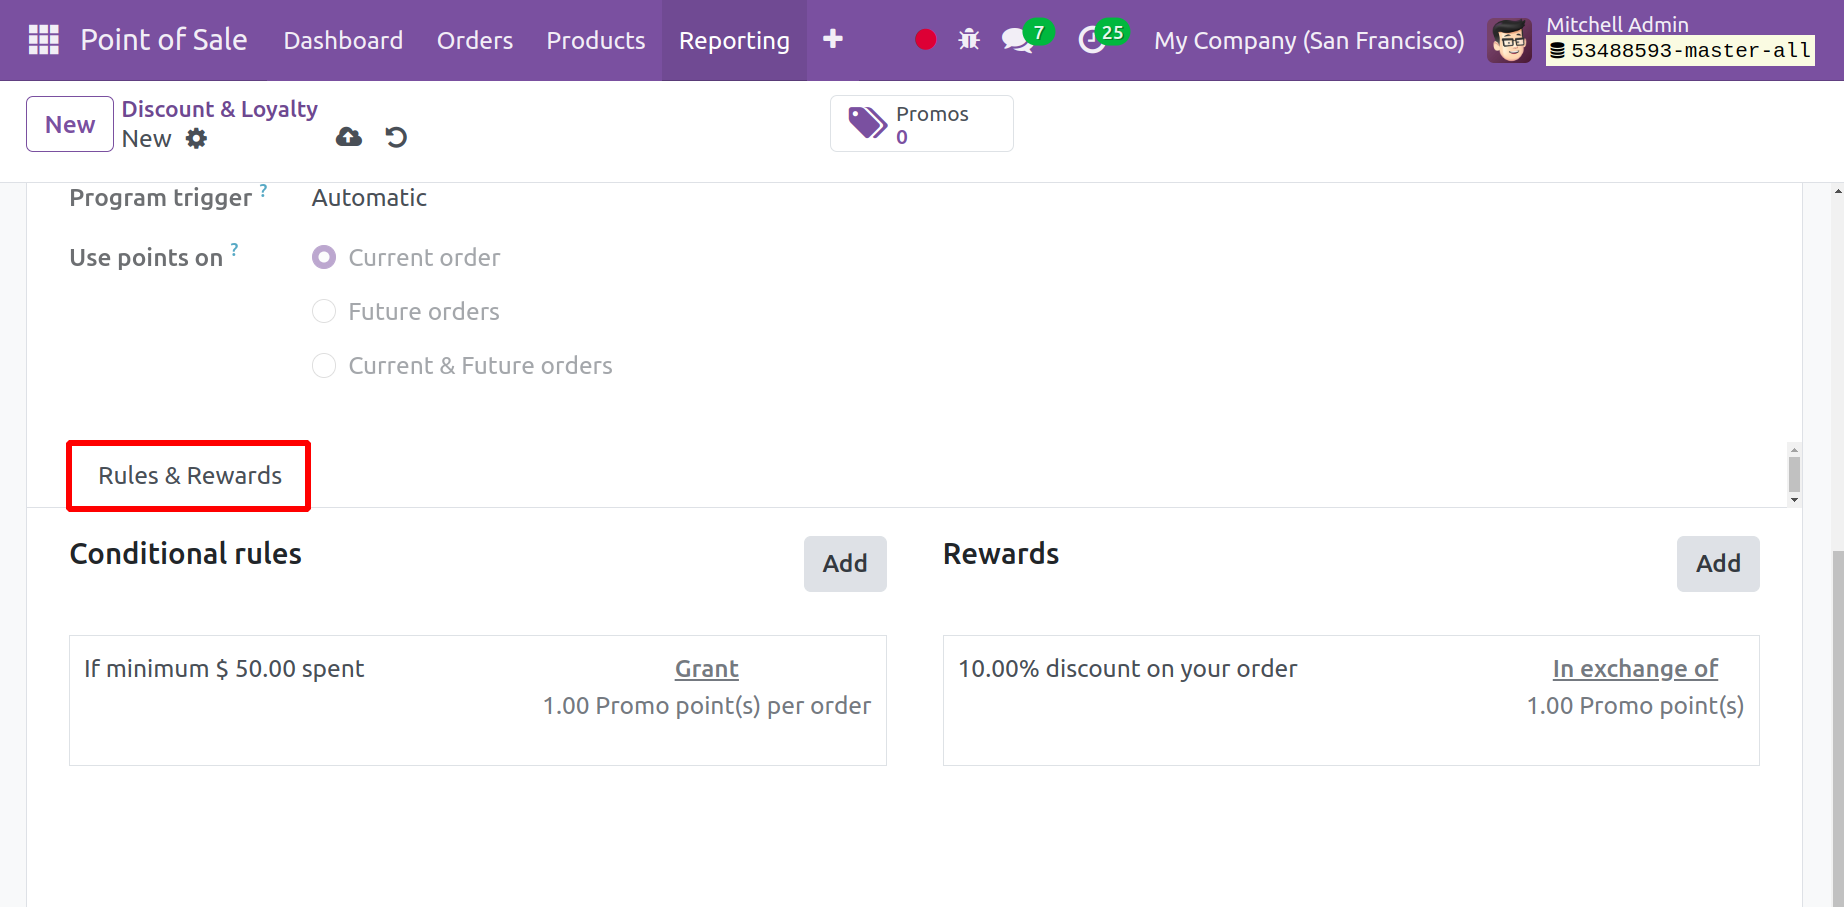
Task: Open the My Company (San Francisco) switcher
Action: point(1308,40)
